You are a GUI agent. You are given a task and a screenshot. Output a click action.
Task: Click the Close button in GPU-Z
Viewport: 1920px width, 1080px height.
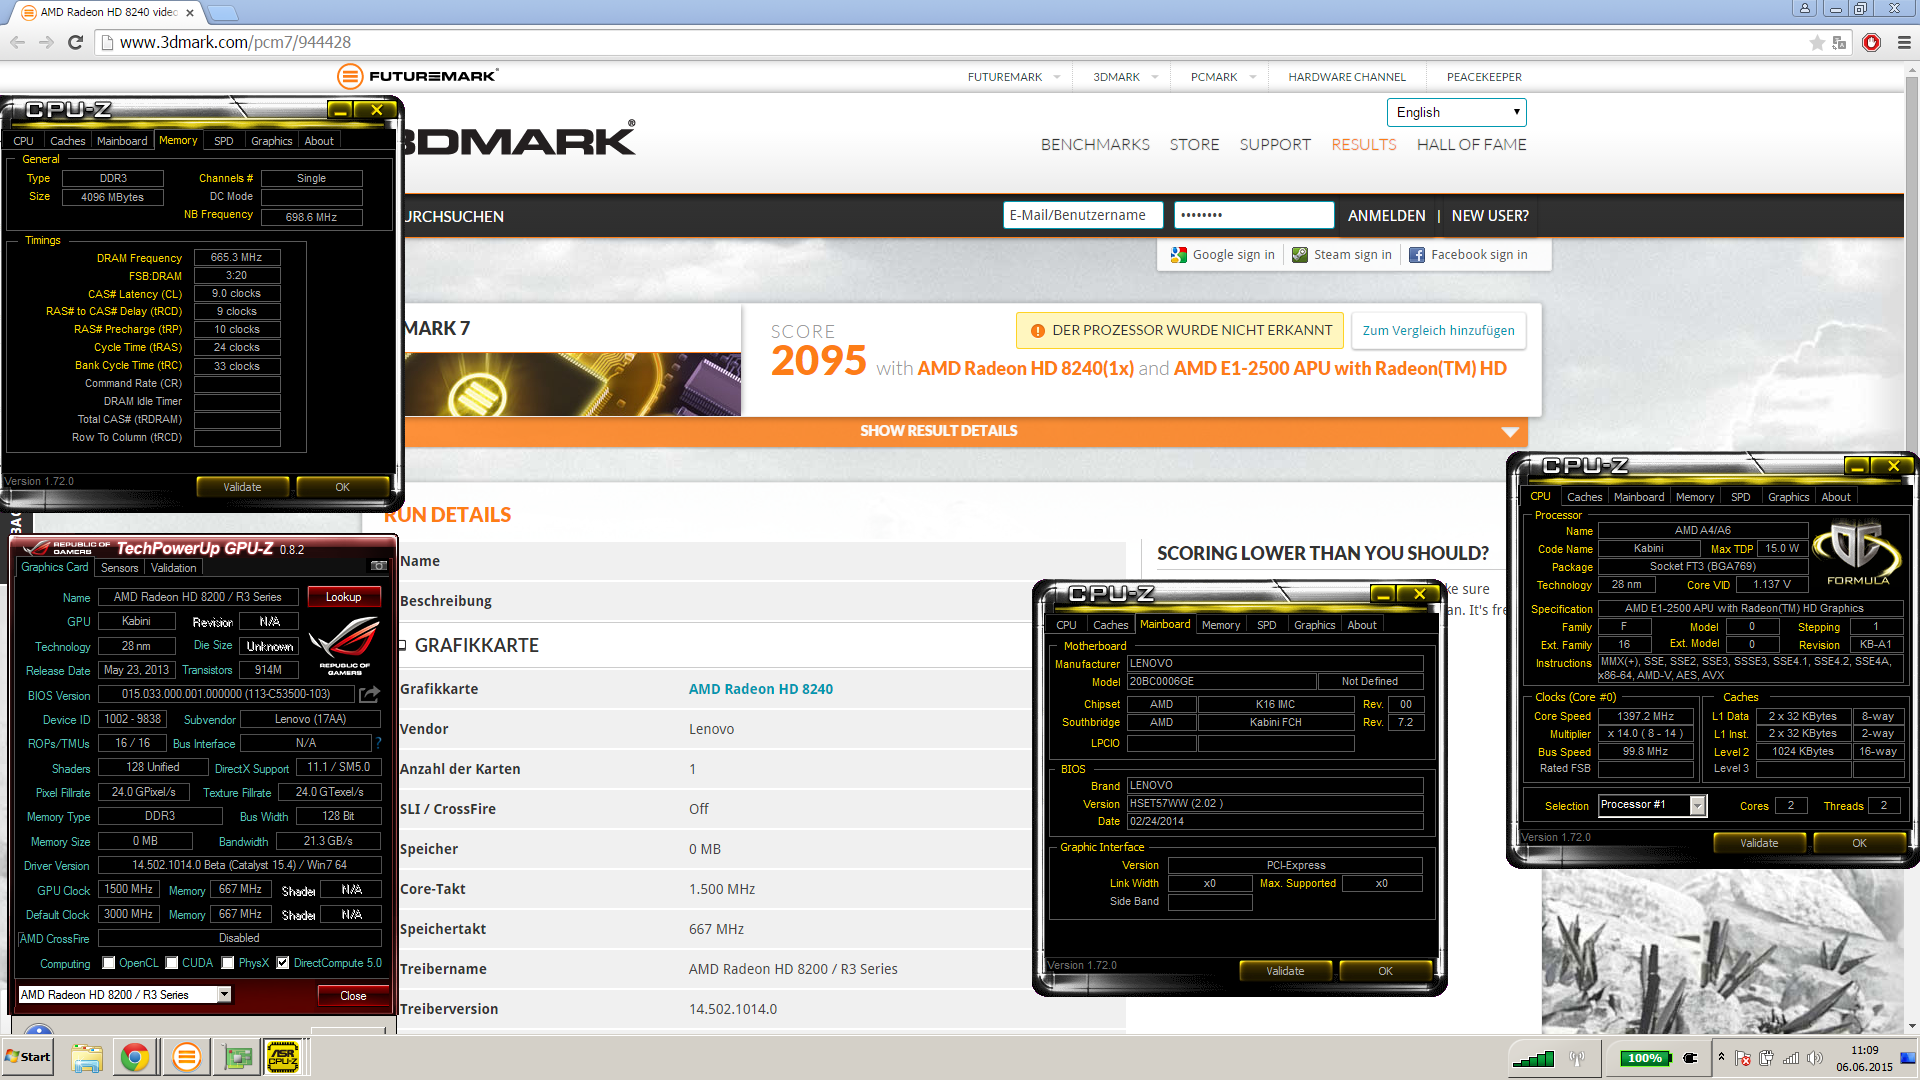click(353, 995)
